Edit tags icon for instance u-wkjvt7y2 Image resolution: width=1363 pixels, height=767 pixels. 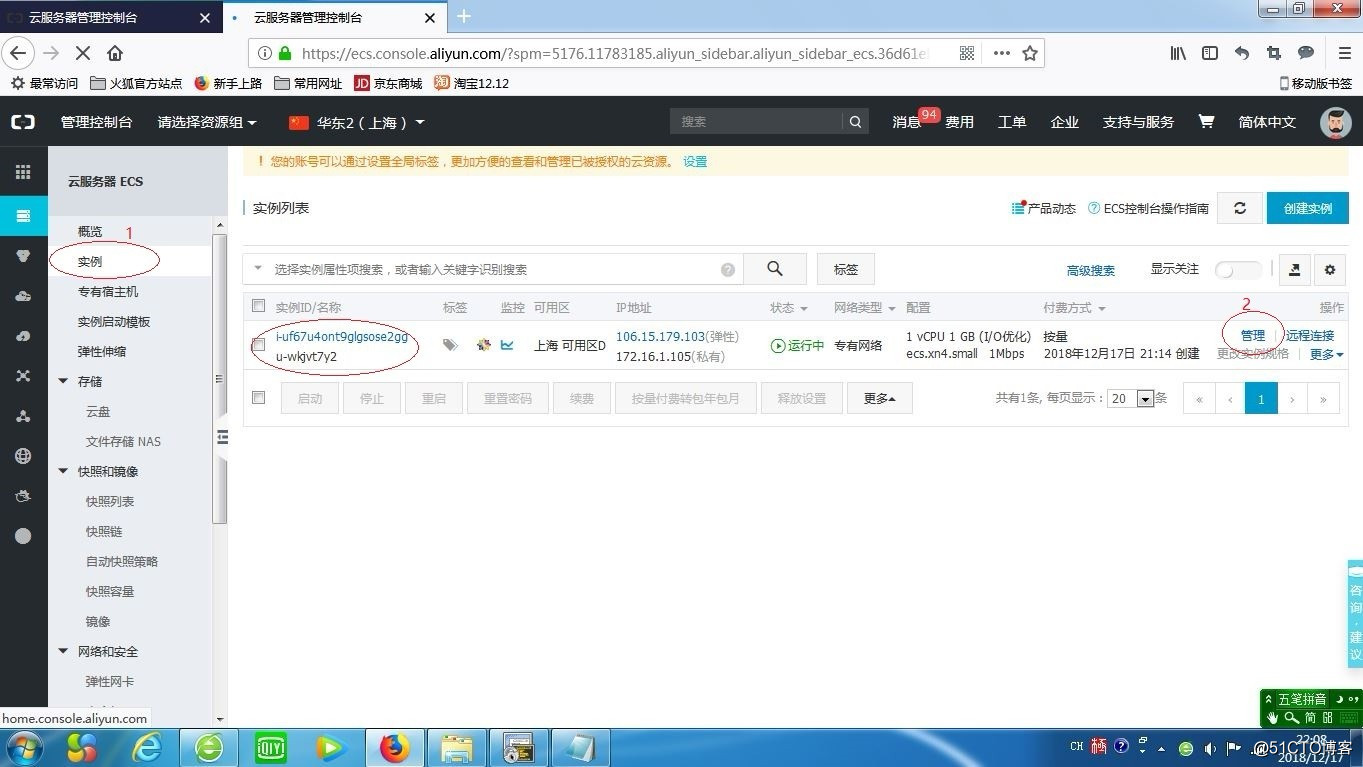point(451,345)
